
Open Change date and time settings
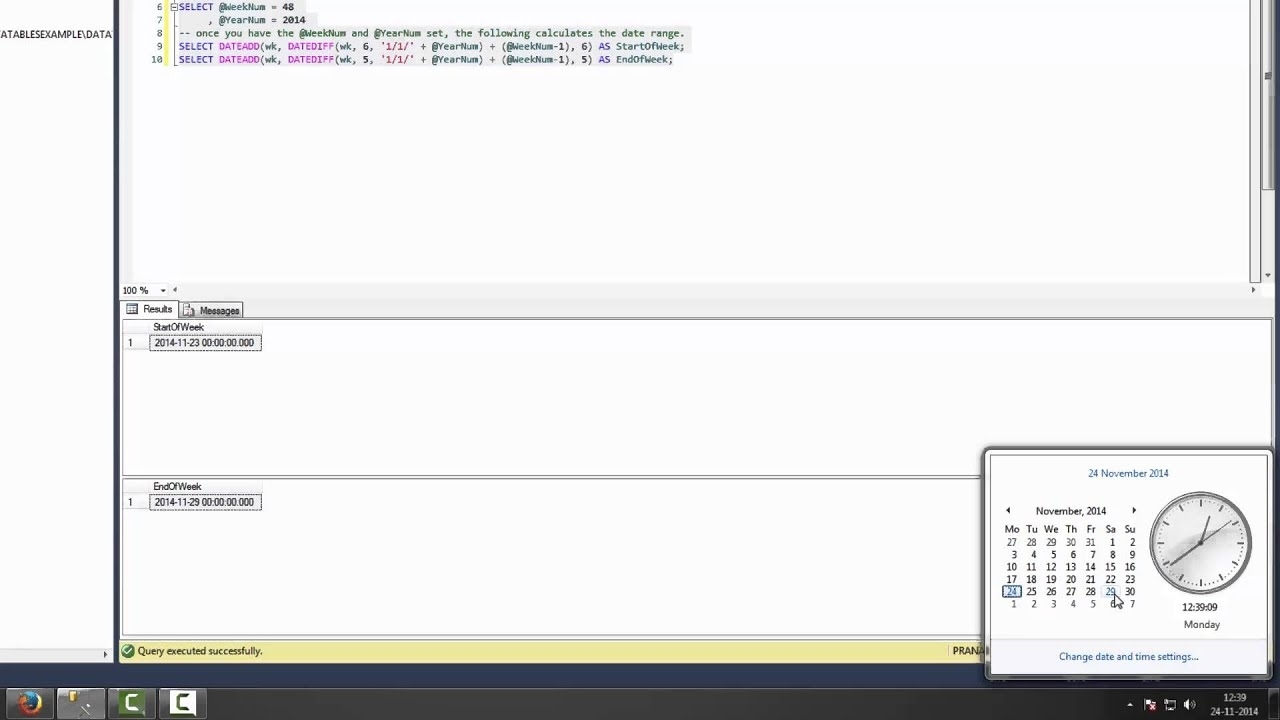coord(1128,657)
